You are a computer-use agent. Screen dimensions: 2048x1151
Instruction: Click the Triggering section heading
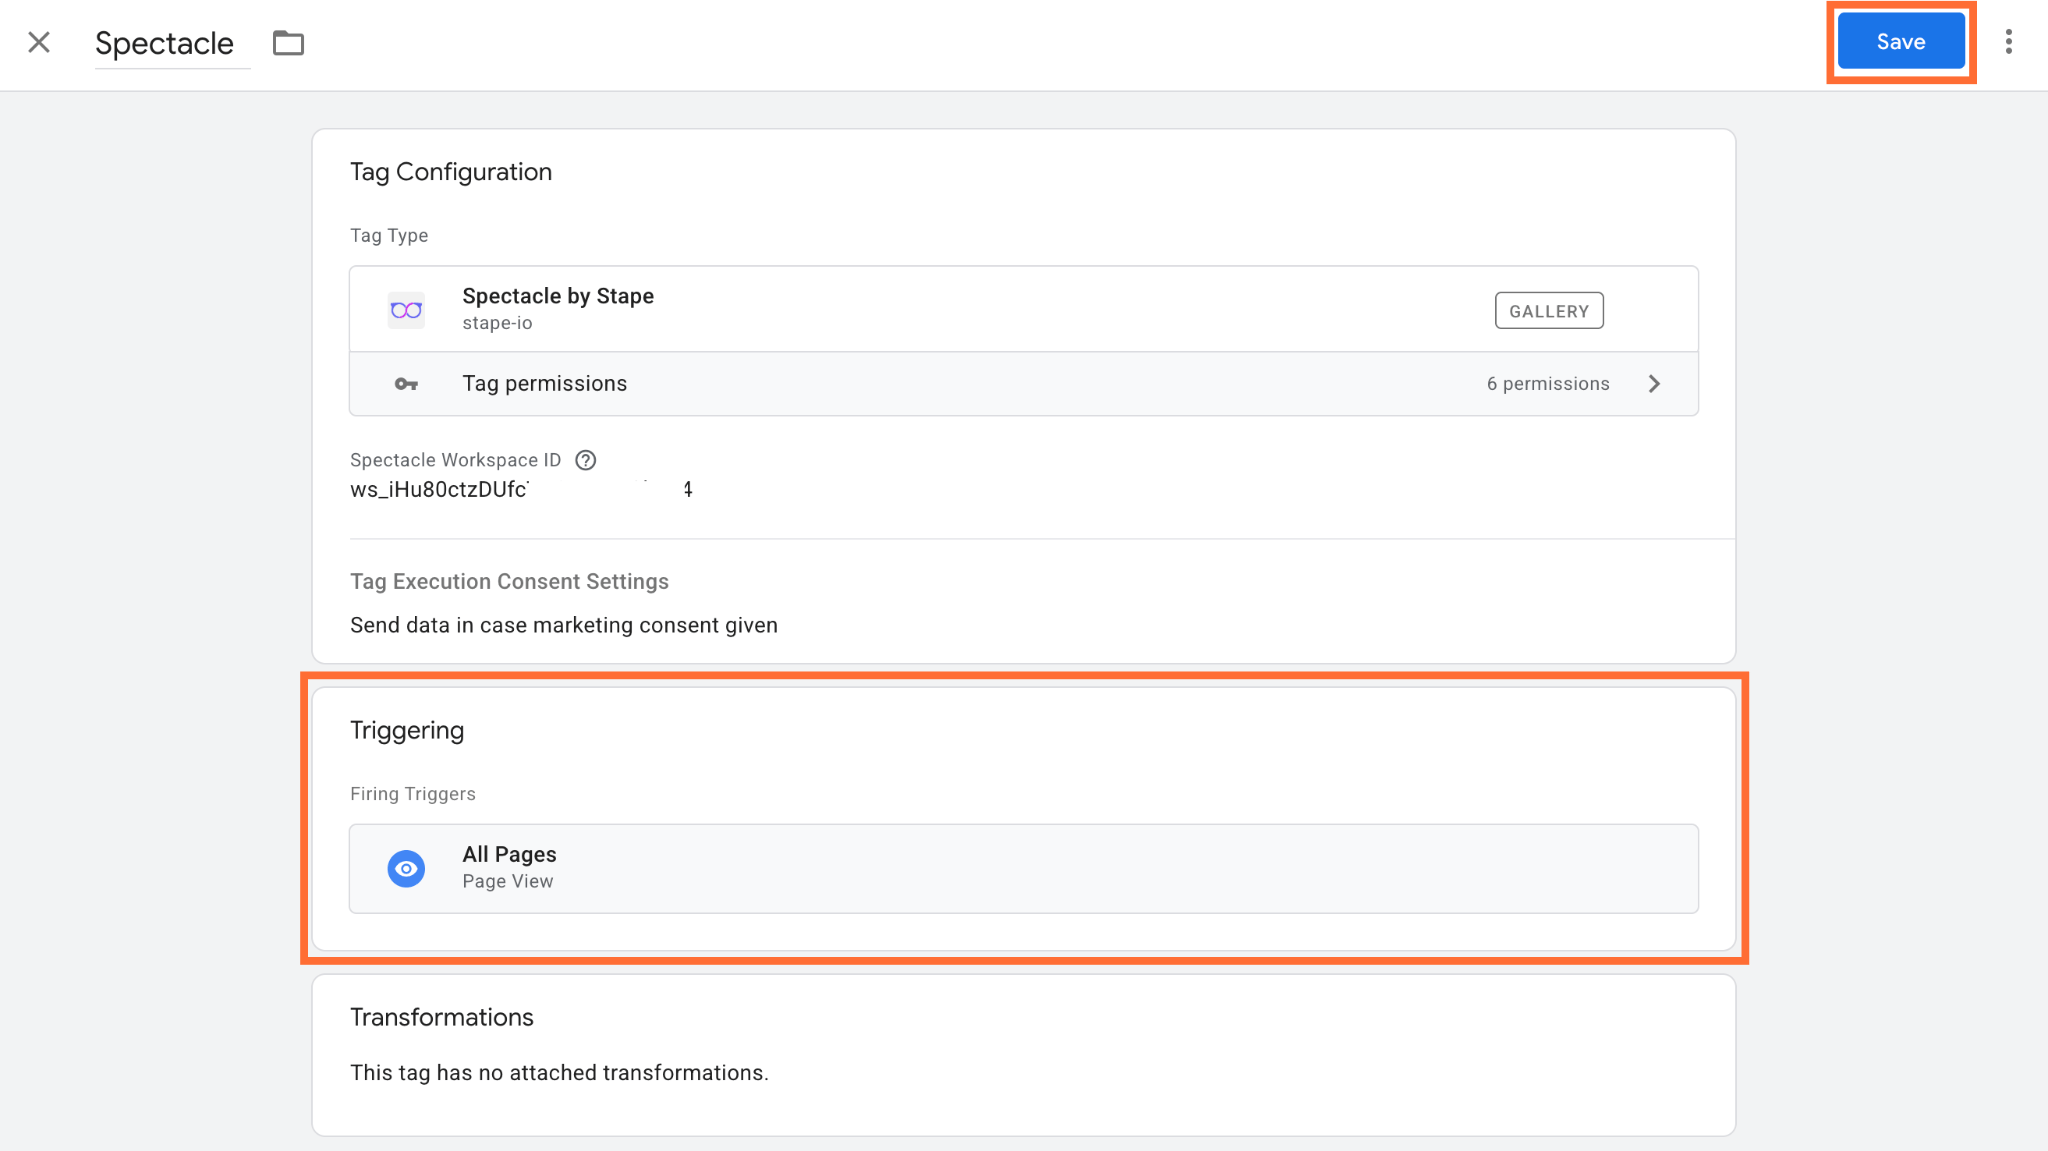click(x=407, y=731)
